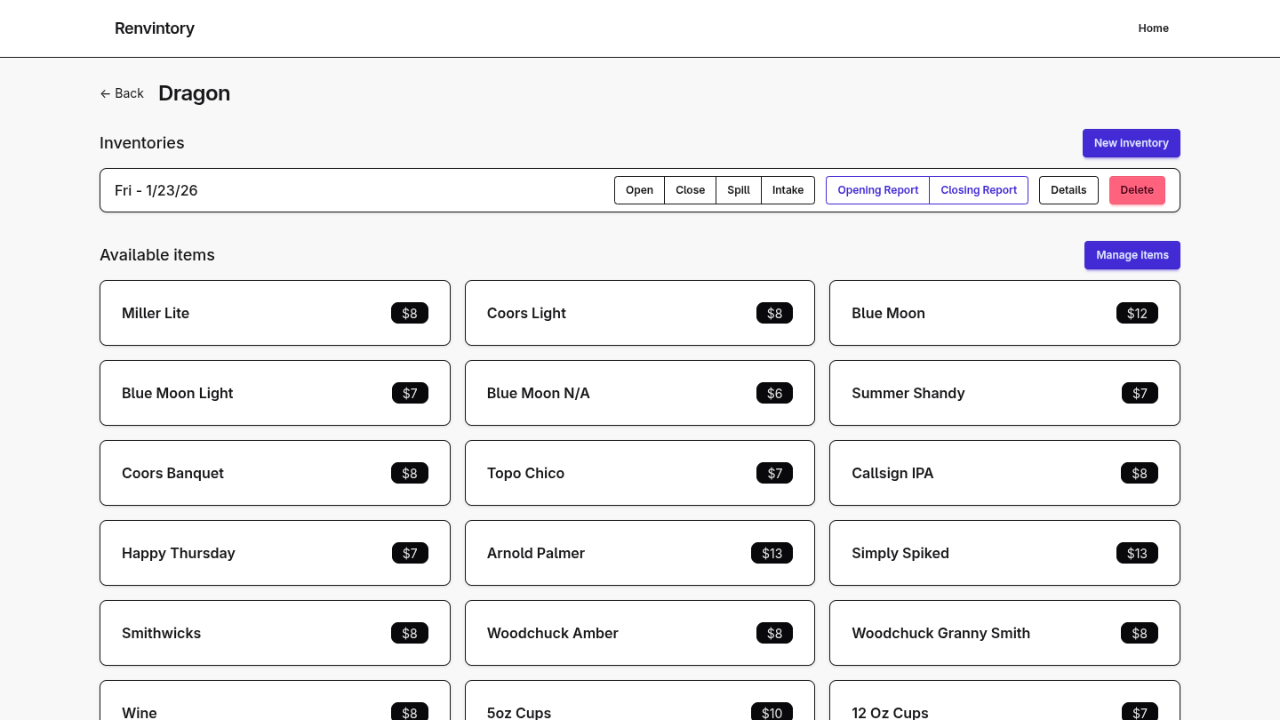The height and width of the screenshot is (720, 1280).
Task: Select Open count for Fri 1/23/26
Action: coord(639,190)
